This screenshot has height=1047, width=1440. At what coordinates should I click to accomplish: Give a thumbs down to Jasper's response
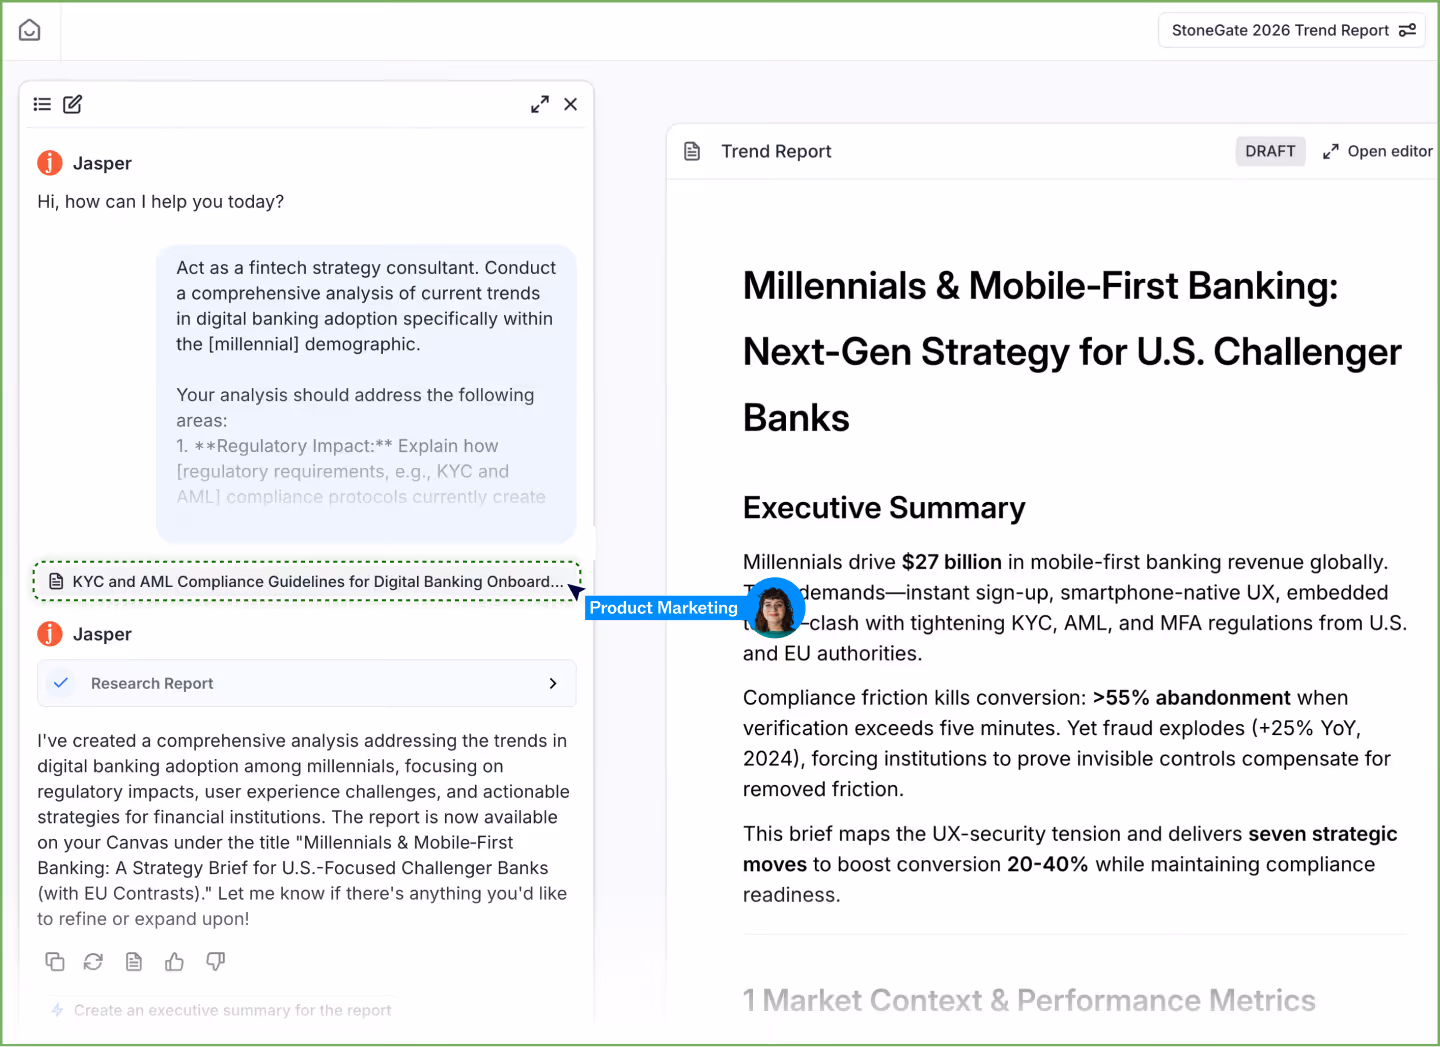(x=214, y=961)
